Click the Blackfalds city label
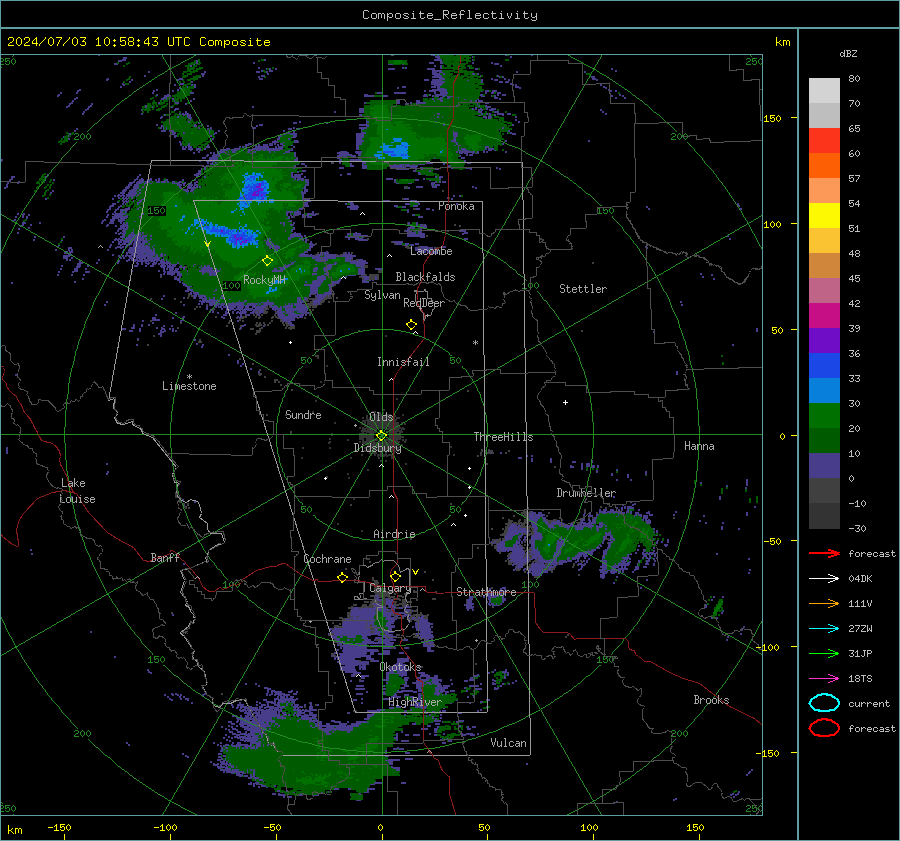900x841 pixels. (425, 277)
